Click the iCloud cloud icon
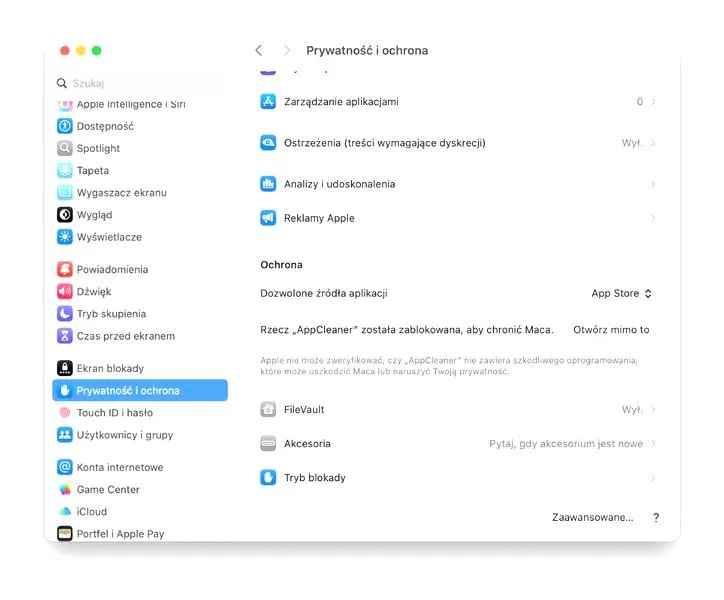This screenshot has height=600, width=724. 65,511
